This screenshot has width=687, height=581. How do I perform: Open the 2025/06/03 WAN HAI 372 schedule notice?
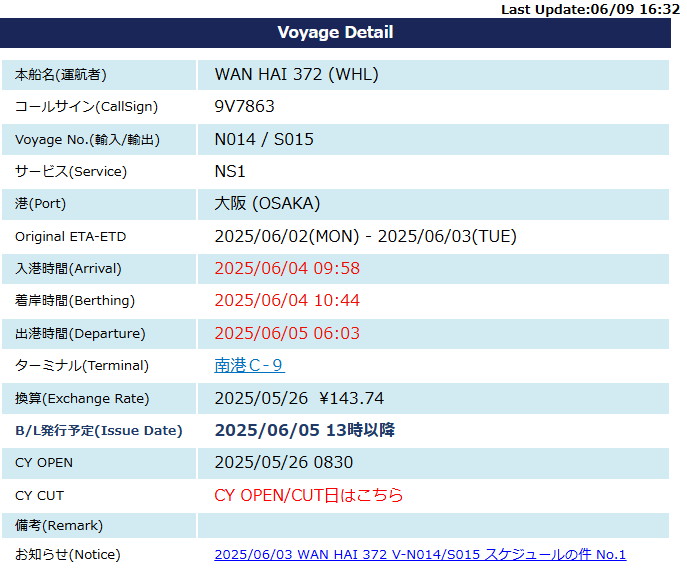click(420, 555)
